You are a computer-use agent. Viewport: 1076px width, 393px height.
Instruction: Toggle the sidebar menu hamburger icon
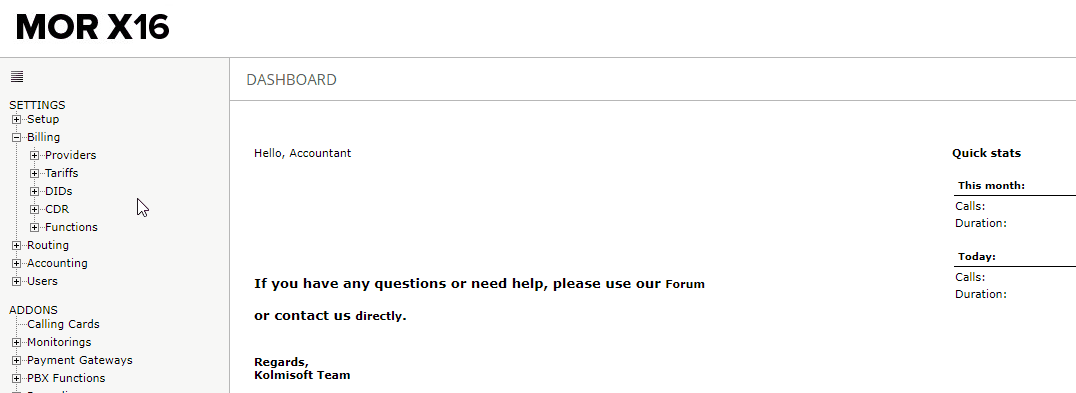[17, 77]
